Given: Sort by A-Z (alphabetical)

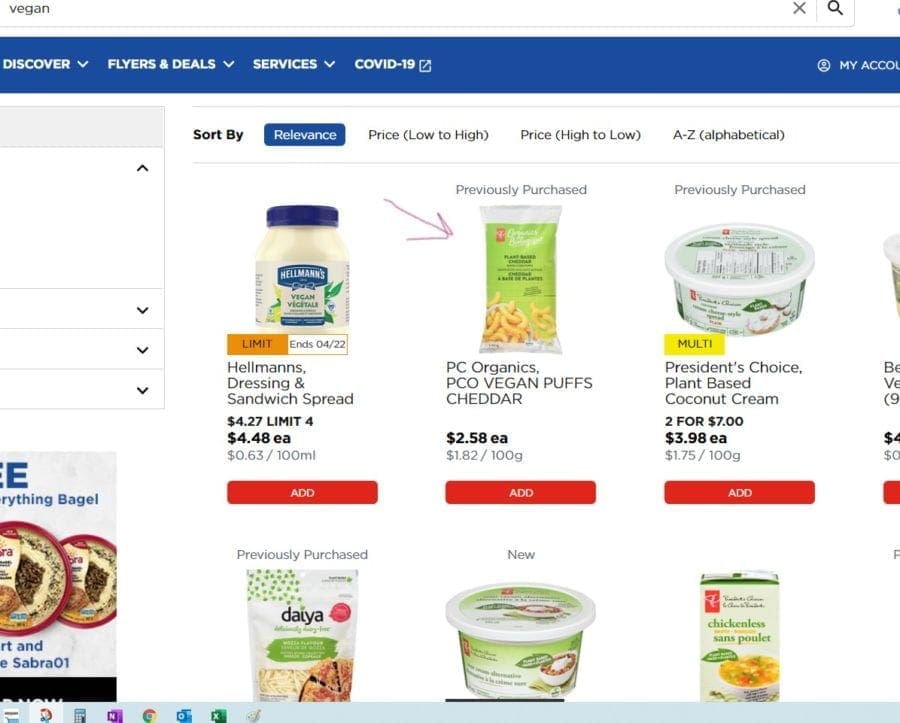Looking at the screenshot, I should (x=728, y=135).
